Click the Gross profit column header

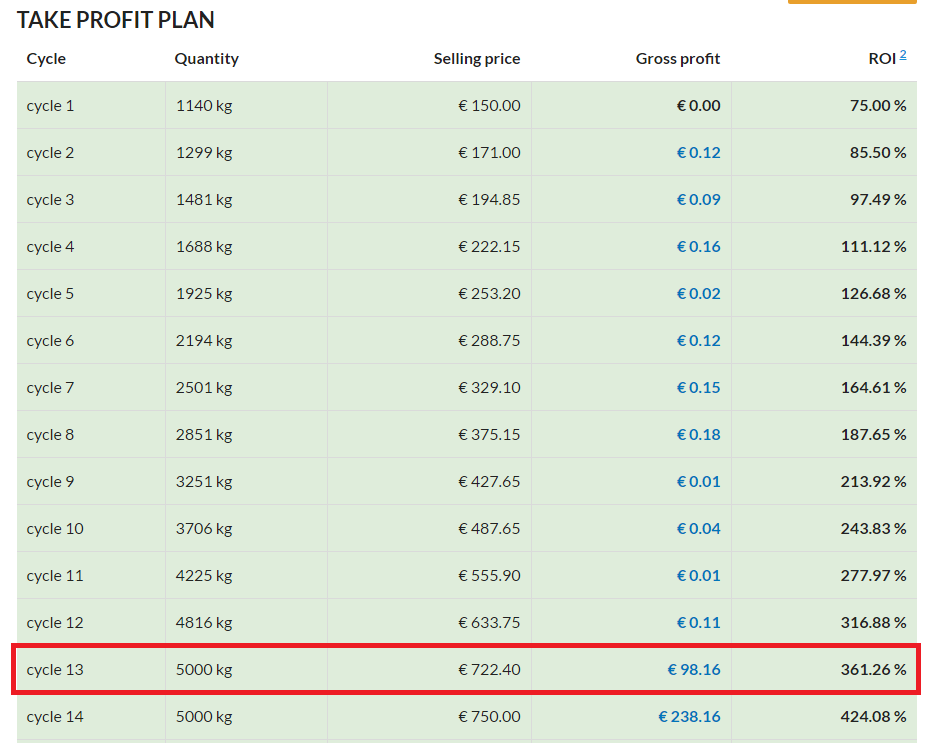(678, 59)
